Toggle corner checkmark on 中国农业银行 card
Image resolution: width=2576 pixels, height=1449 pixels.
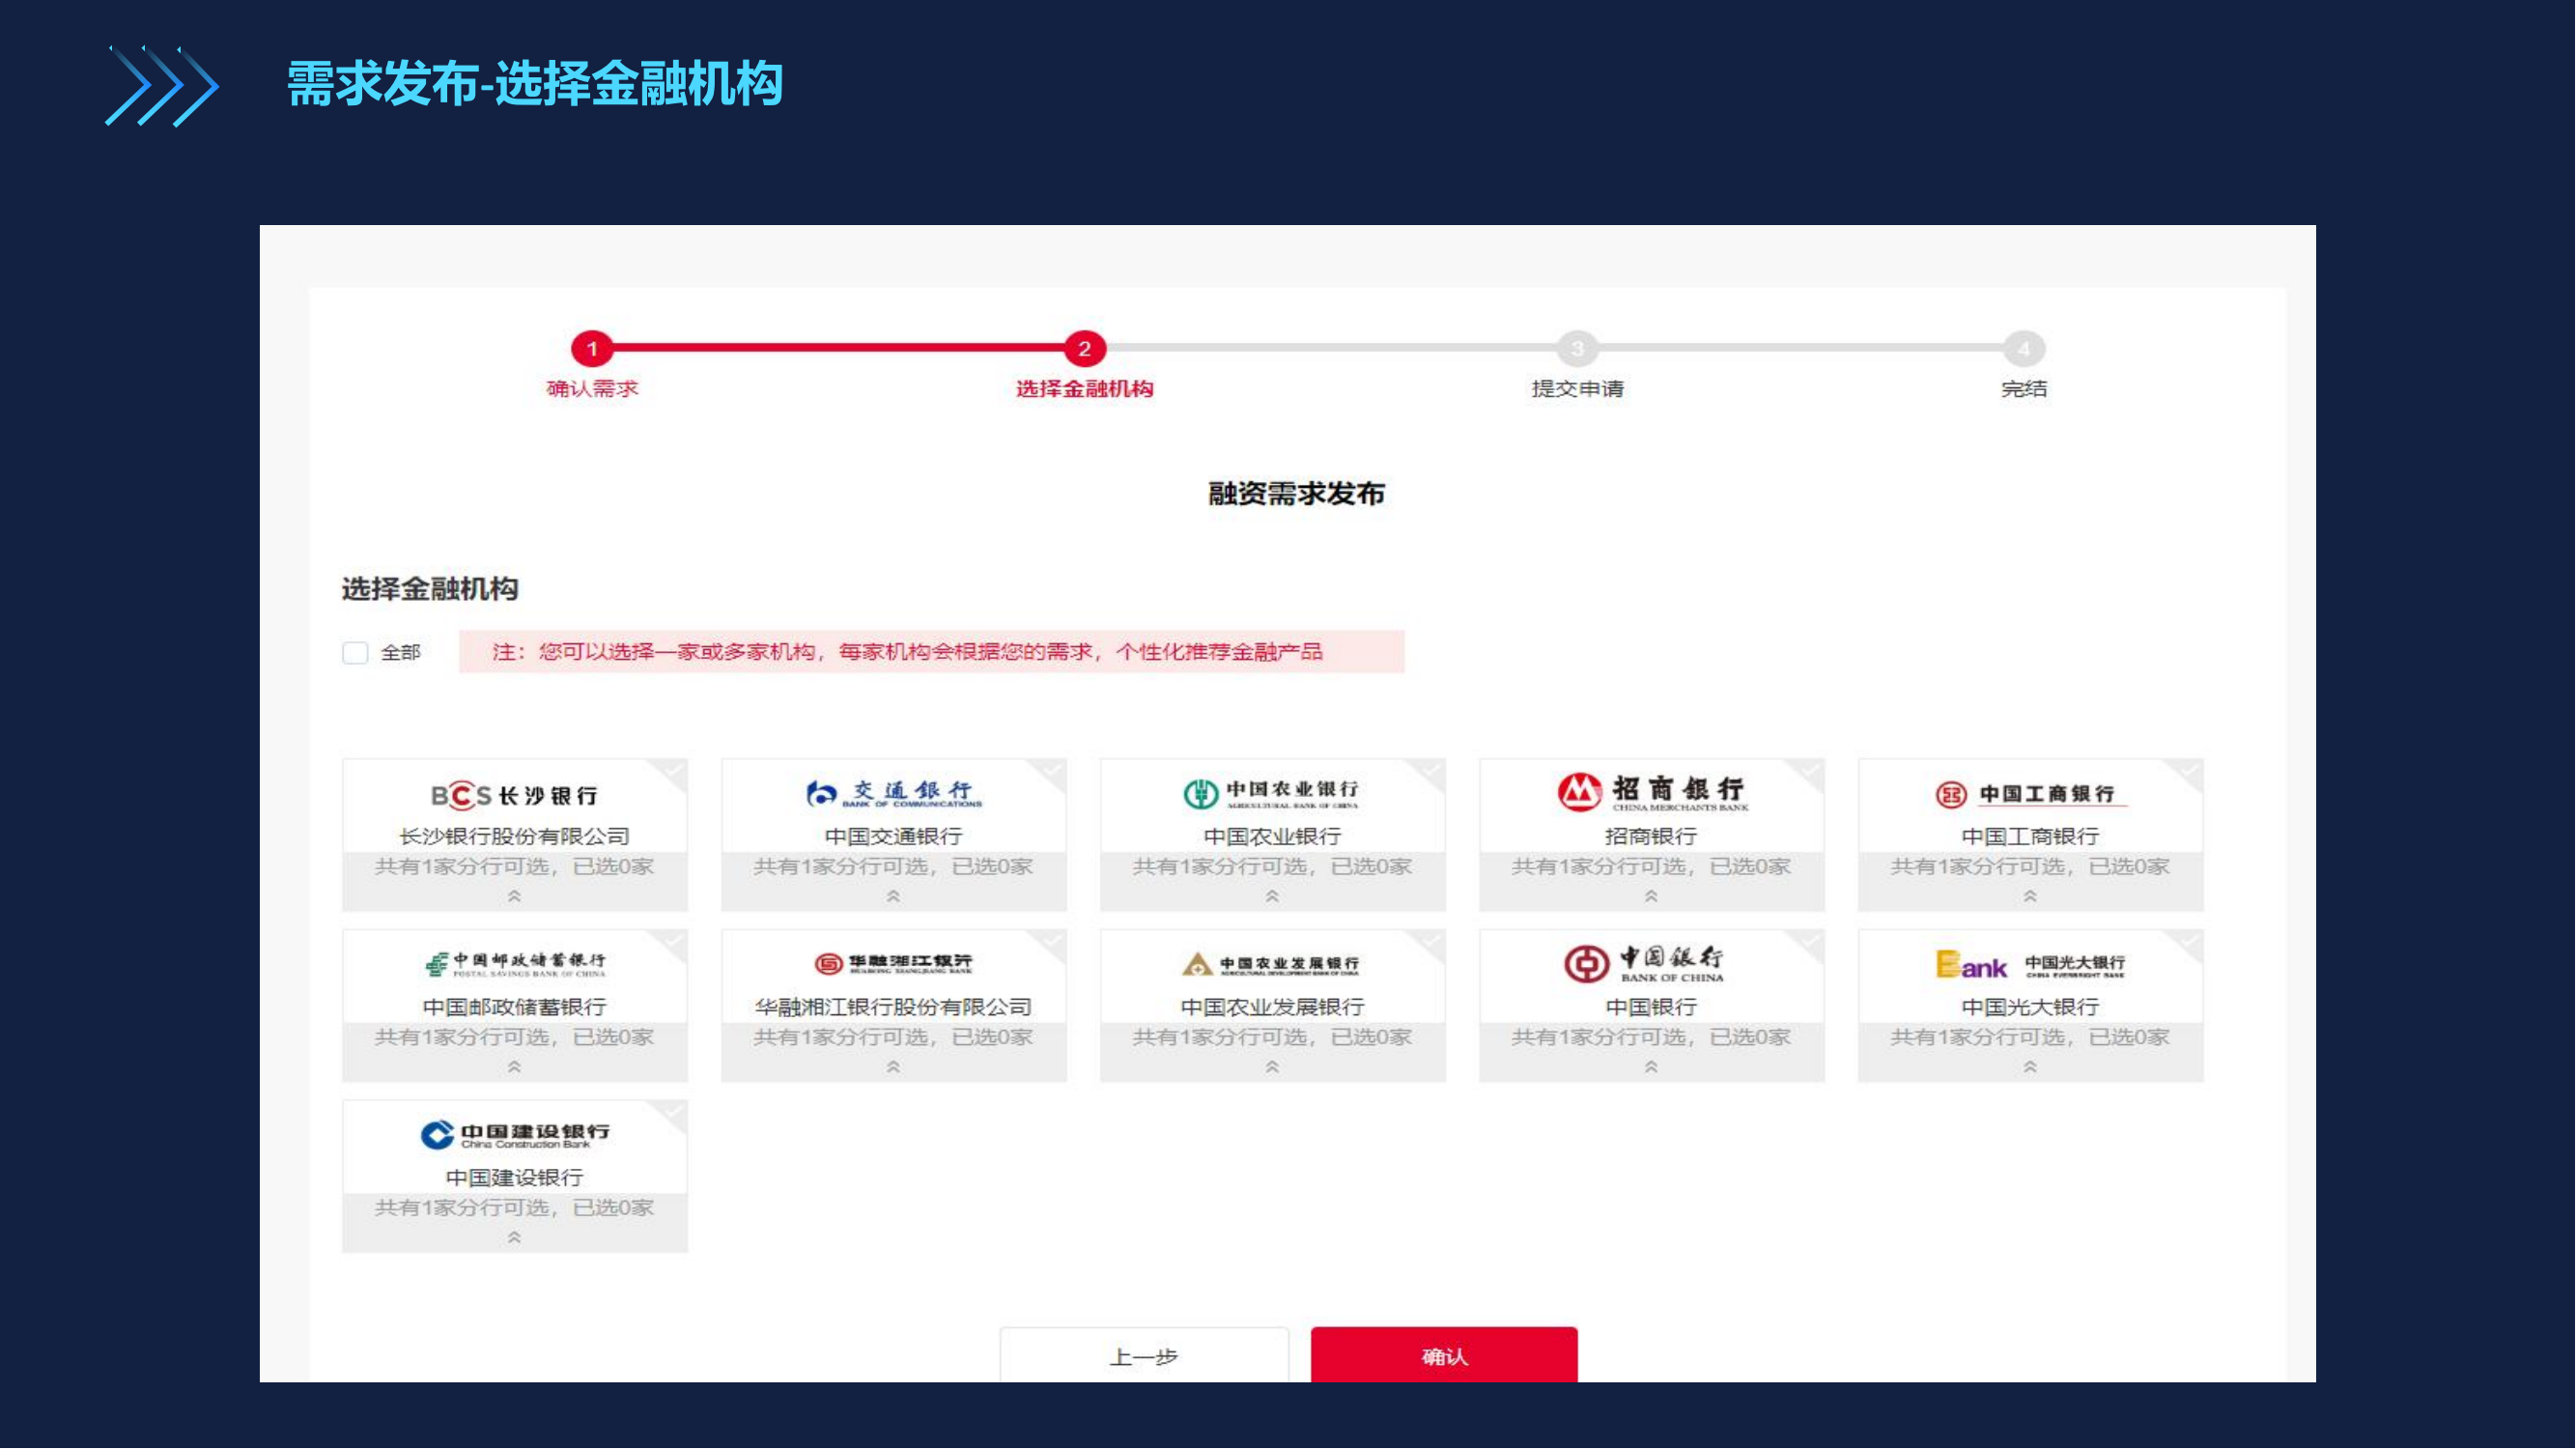point(1431,771)
